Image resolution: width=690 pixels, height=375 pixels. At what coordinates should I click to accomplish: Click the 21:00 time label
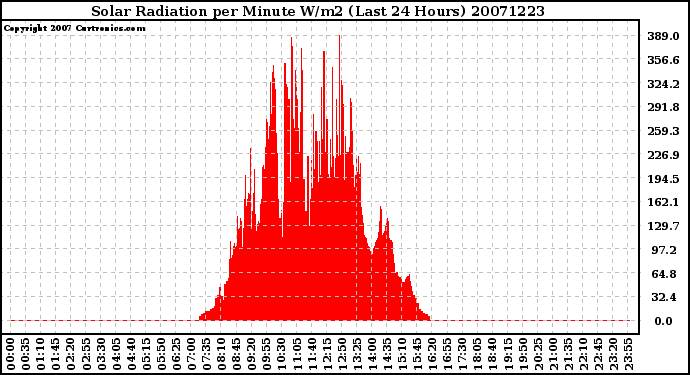(553, 354)
